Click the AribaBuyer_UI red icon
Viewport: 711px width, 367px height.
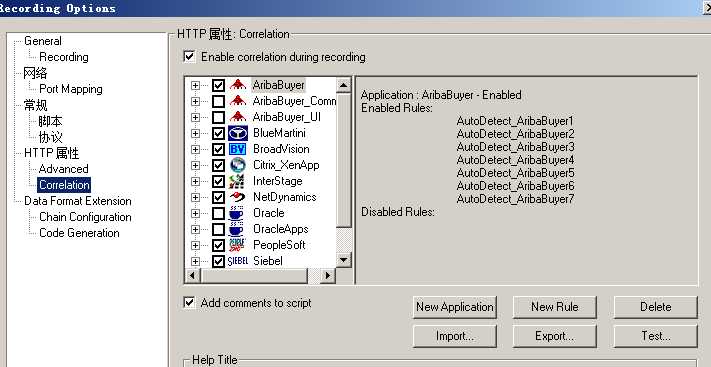[238, 117]
